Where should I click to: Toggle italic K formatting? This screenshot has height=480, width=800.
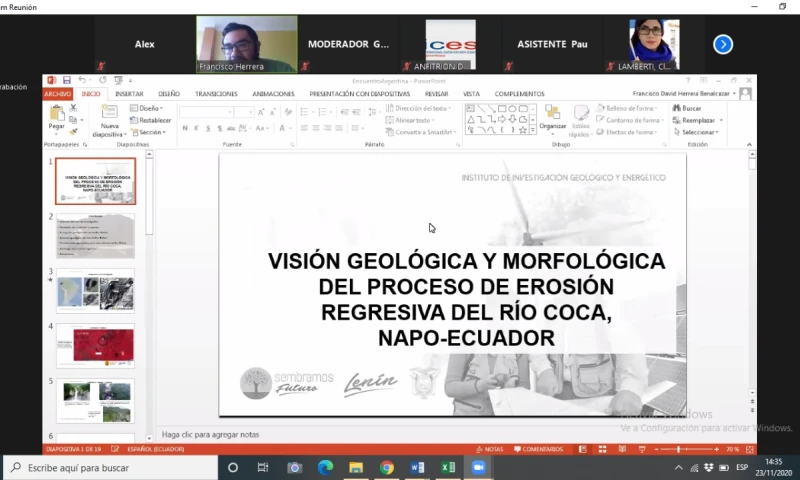point(196,128)
